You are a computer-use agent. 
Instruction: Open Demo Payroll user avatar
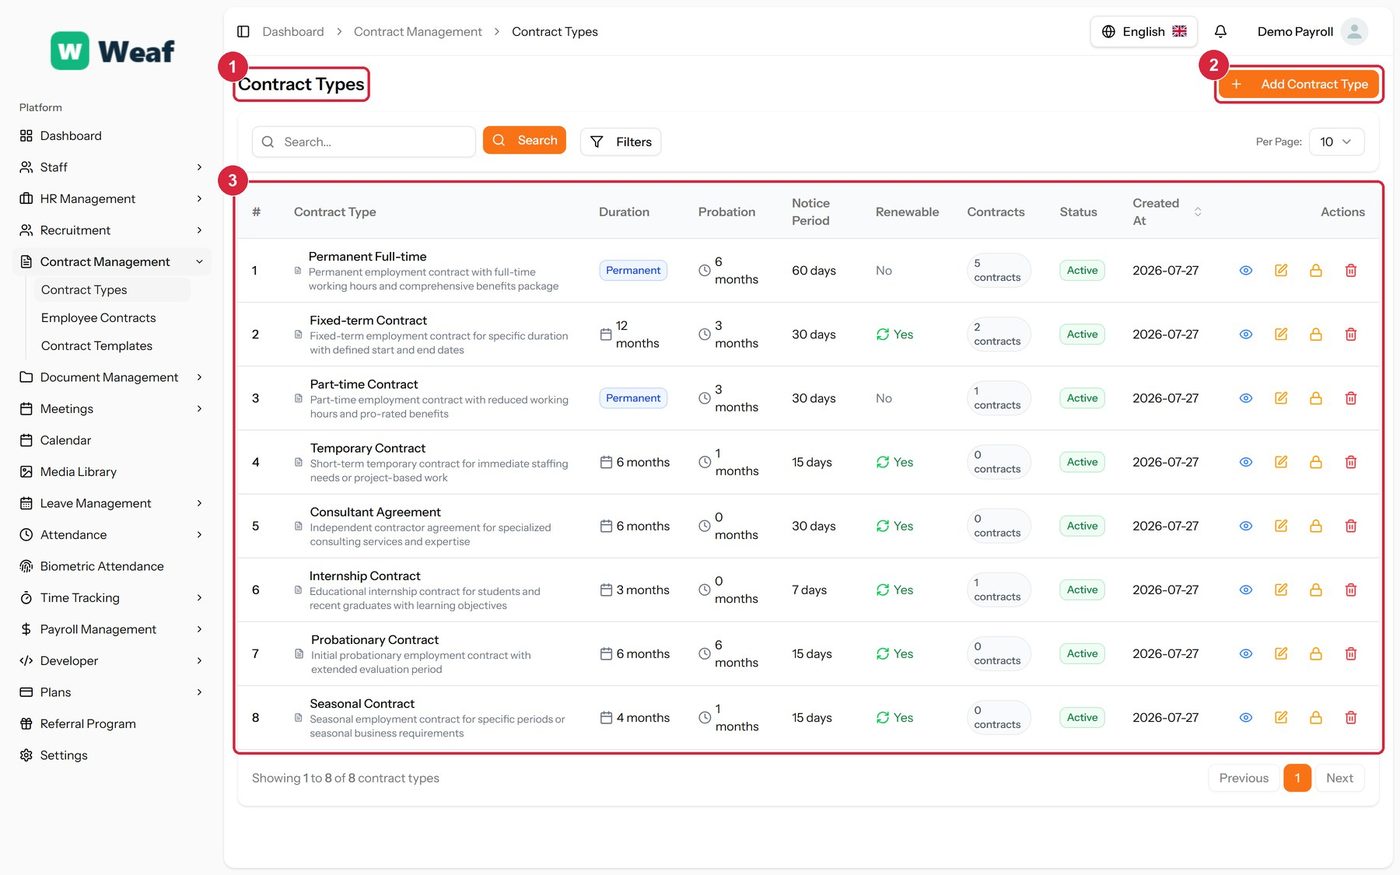[1354, 32]
